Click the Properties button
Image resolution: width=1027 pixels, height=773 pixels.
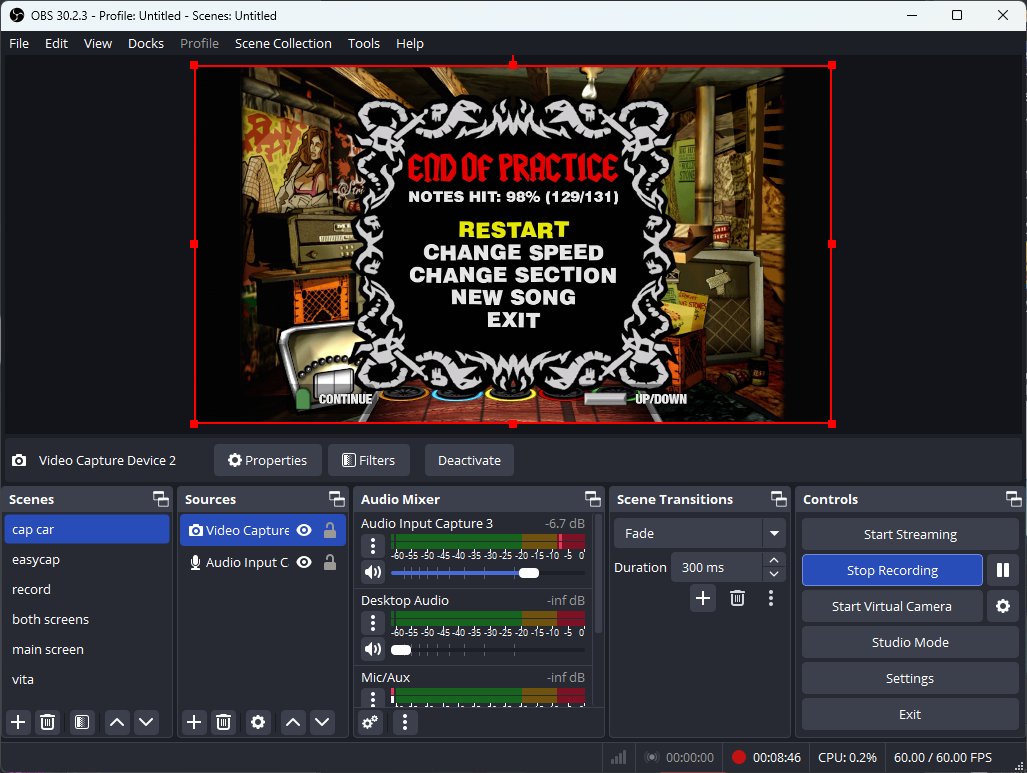267,461
